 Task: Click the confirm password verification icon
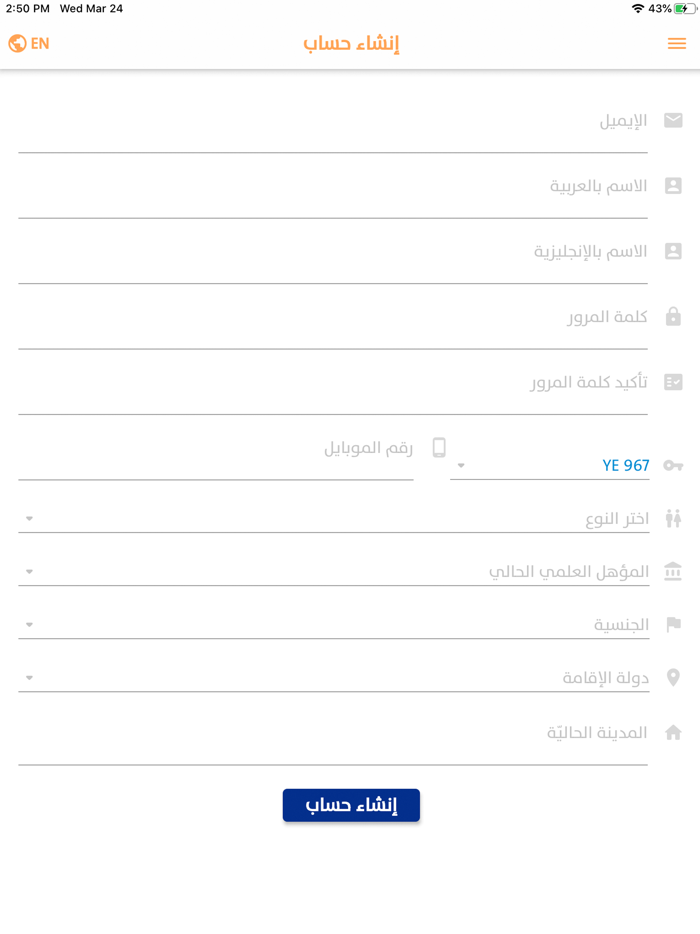[673, 381]
